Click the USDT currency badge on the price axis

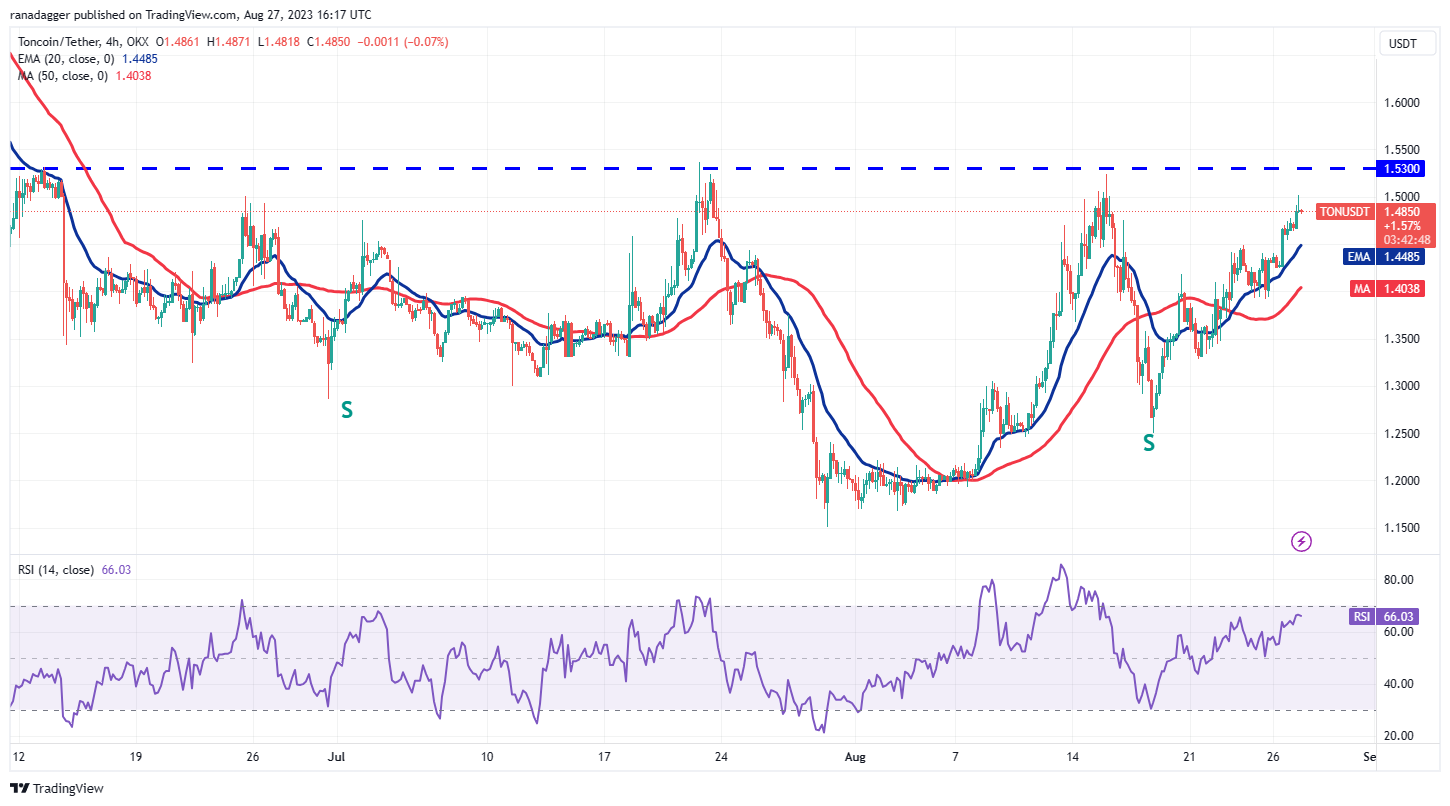1405,43
